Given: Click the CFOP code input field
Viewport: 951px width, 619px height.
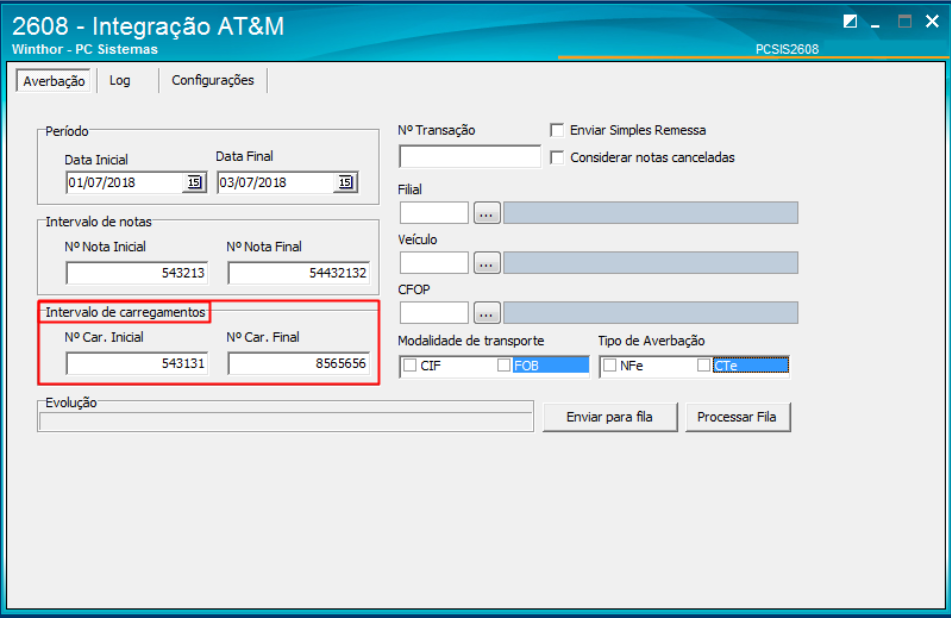Looking at the screenshot, I should pos(434,313).
